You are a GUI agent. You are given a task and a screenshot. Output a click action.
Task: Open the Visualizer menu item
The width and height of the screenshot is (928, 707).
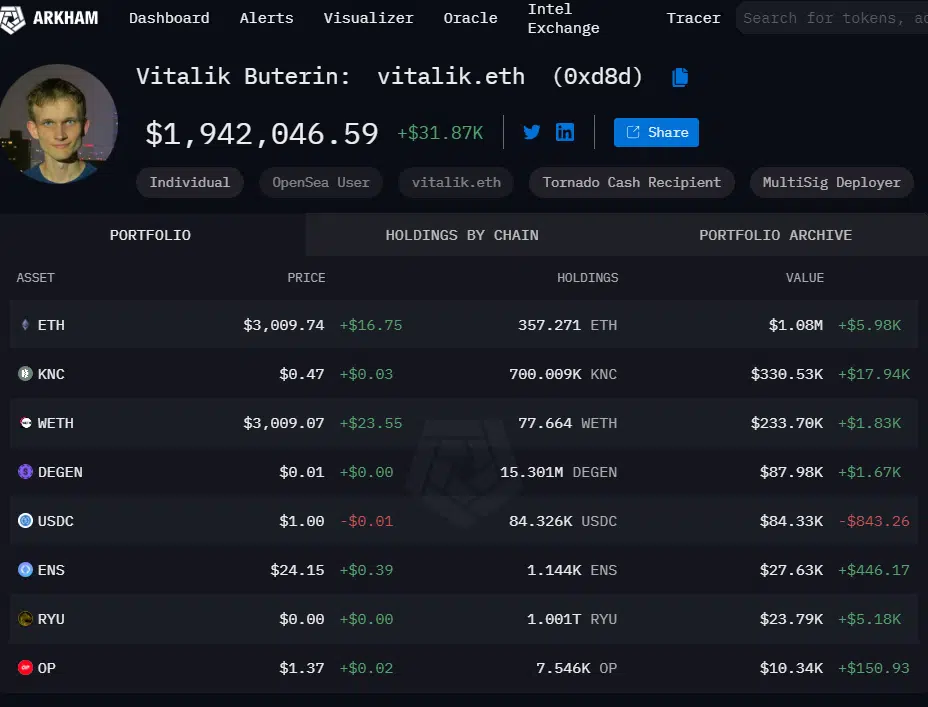(368, 18)
